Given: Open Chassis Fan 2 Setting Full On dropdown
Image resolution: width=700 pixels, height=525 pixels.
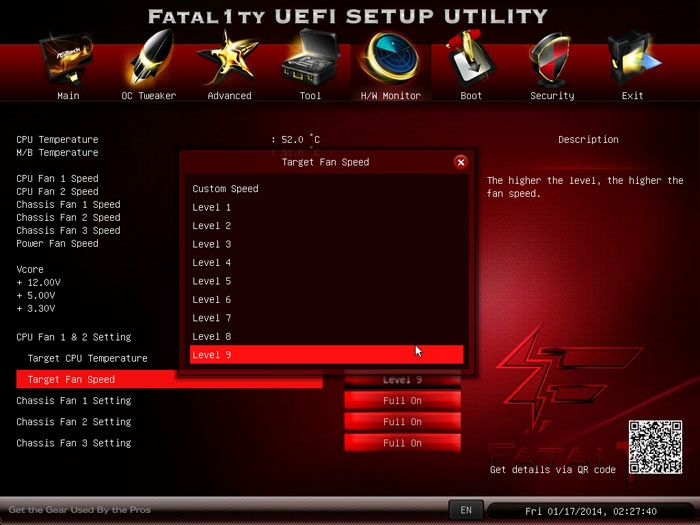Looking at the screenshot, I should coord(402,421).
